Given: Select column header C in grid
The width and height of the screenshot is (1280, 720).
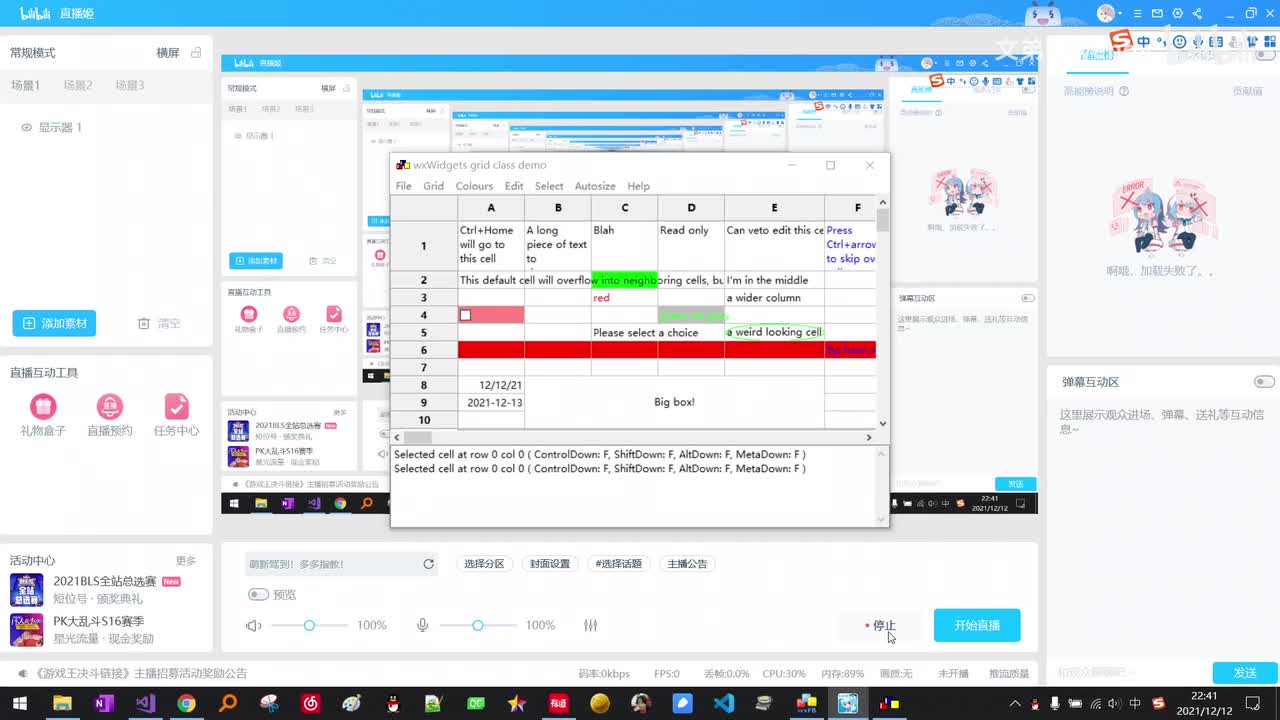Looking at the screenshot, I should pyautogui.click(x=624, y=208).
